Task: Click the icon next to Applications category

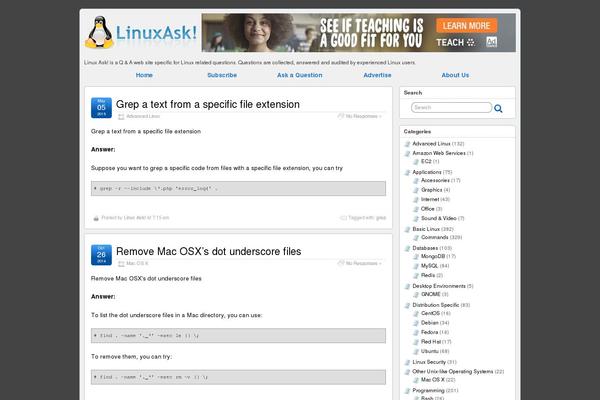Action: pyautogui.click(x=408, y=172)
